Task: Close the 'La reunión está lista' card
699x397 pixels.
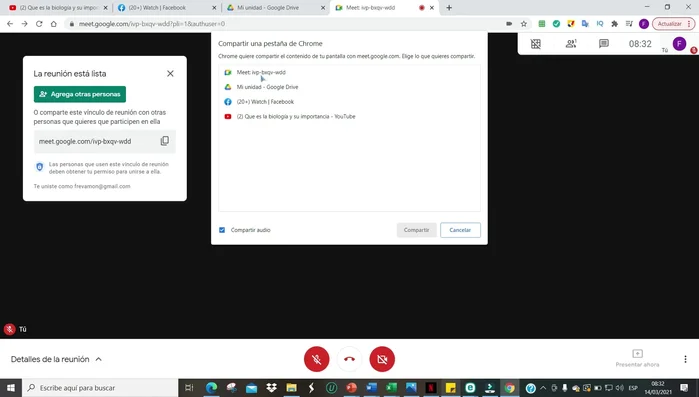Action: (170, 74)
